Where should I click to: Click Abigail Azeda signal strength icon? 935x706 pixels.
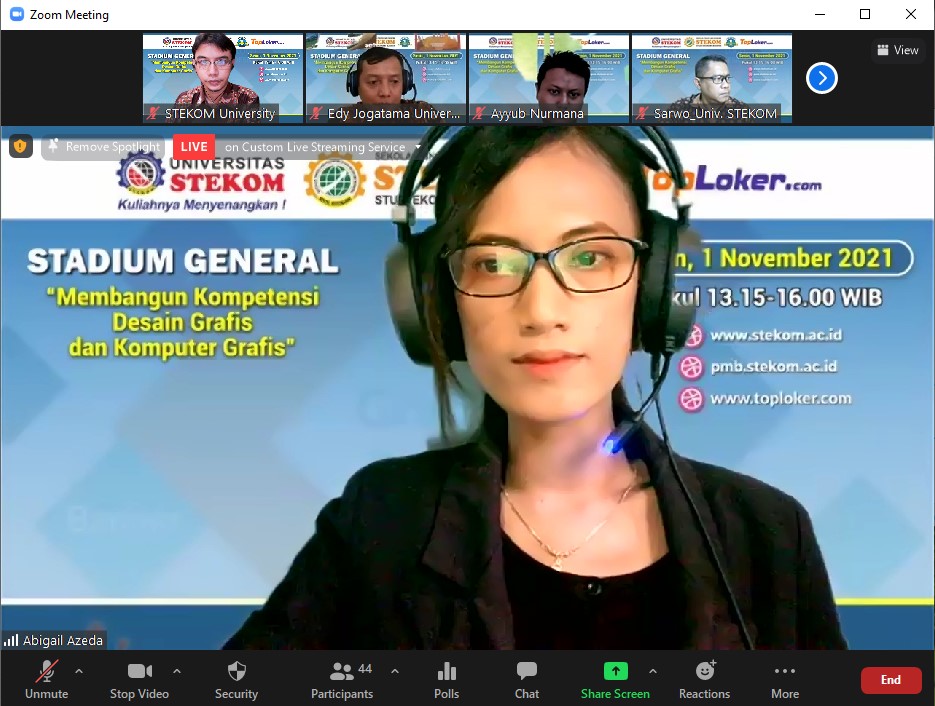tap(11, 640)
